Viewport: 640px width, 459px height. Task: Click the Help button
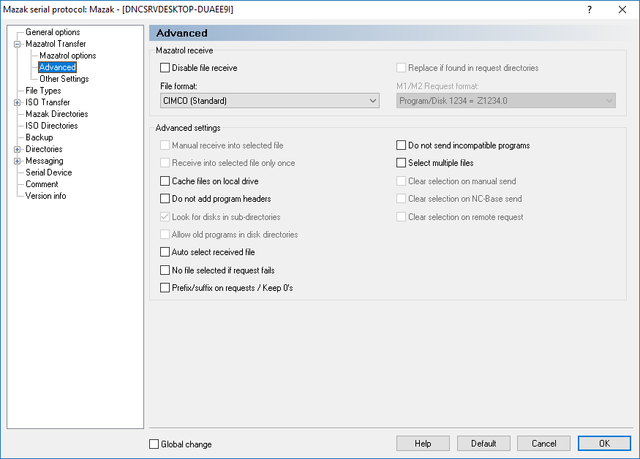(x=423, y=443)
